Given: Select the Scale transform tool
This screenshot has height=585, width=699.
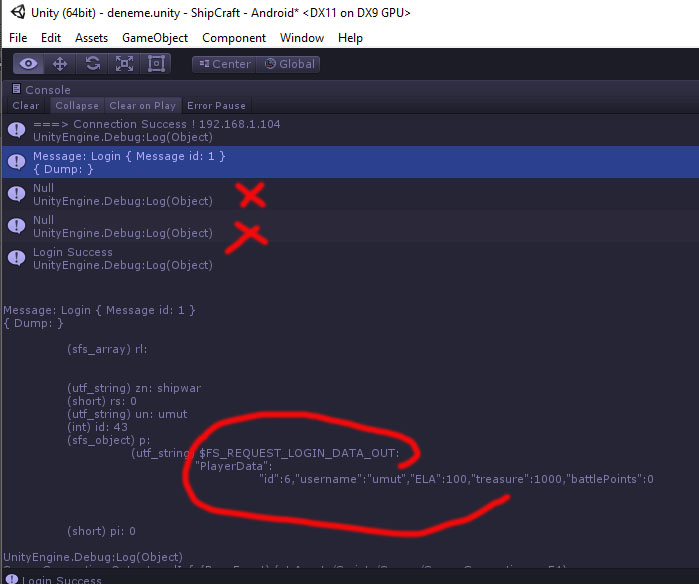Looking at the screenshot, I should [x=124, y=64].
